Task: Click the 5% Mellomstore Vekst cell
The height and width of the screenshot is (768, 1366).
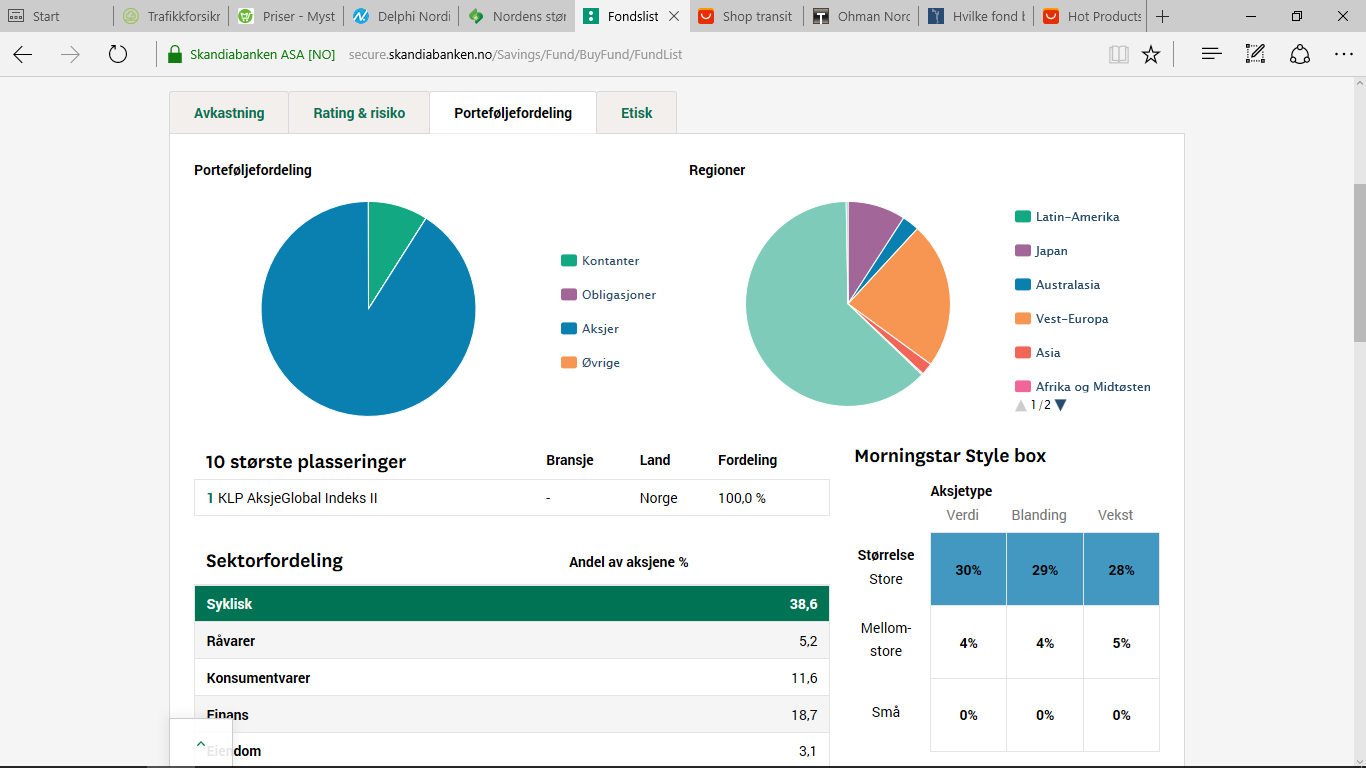Action: (x=1121, y=643)
